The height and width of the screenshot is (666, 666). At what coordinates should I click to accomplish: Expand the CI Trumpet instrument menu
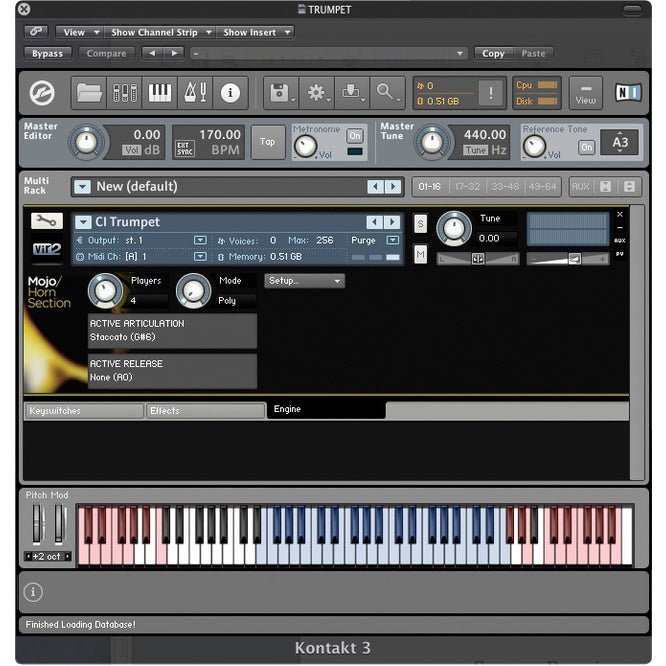tap(83, 222)
